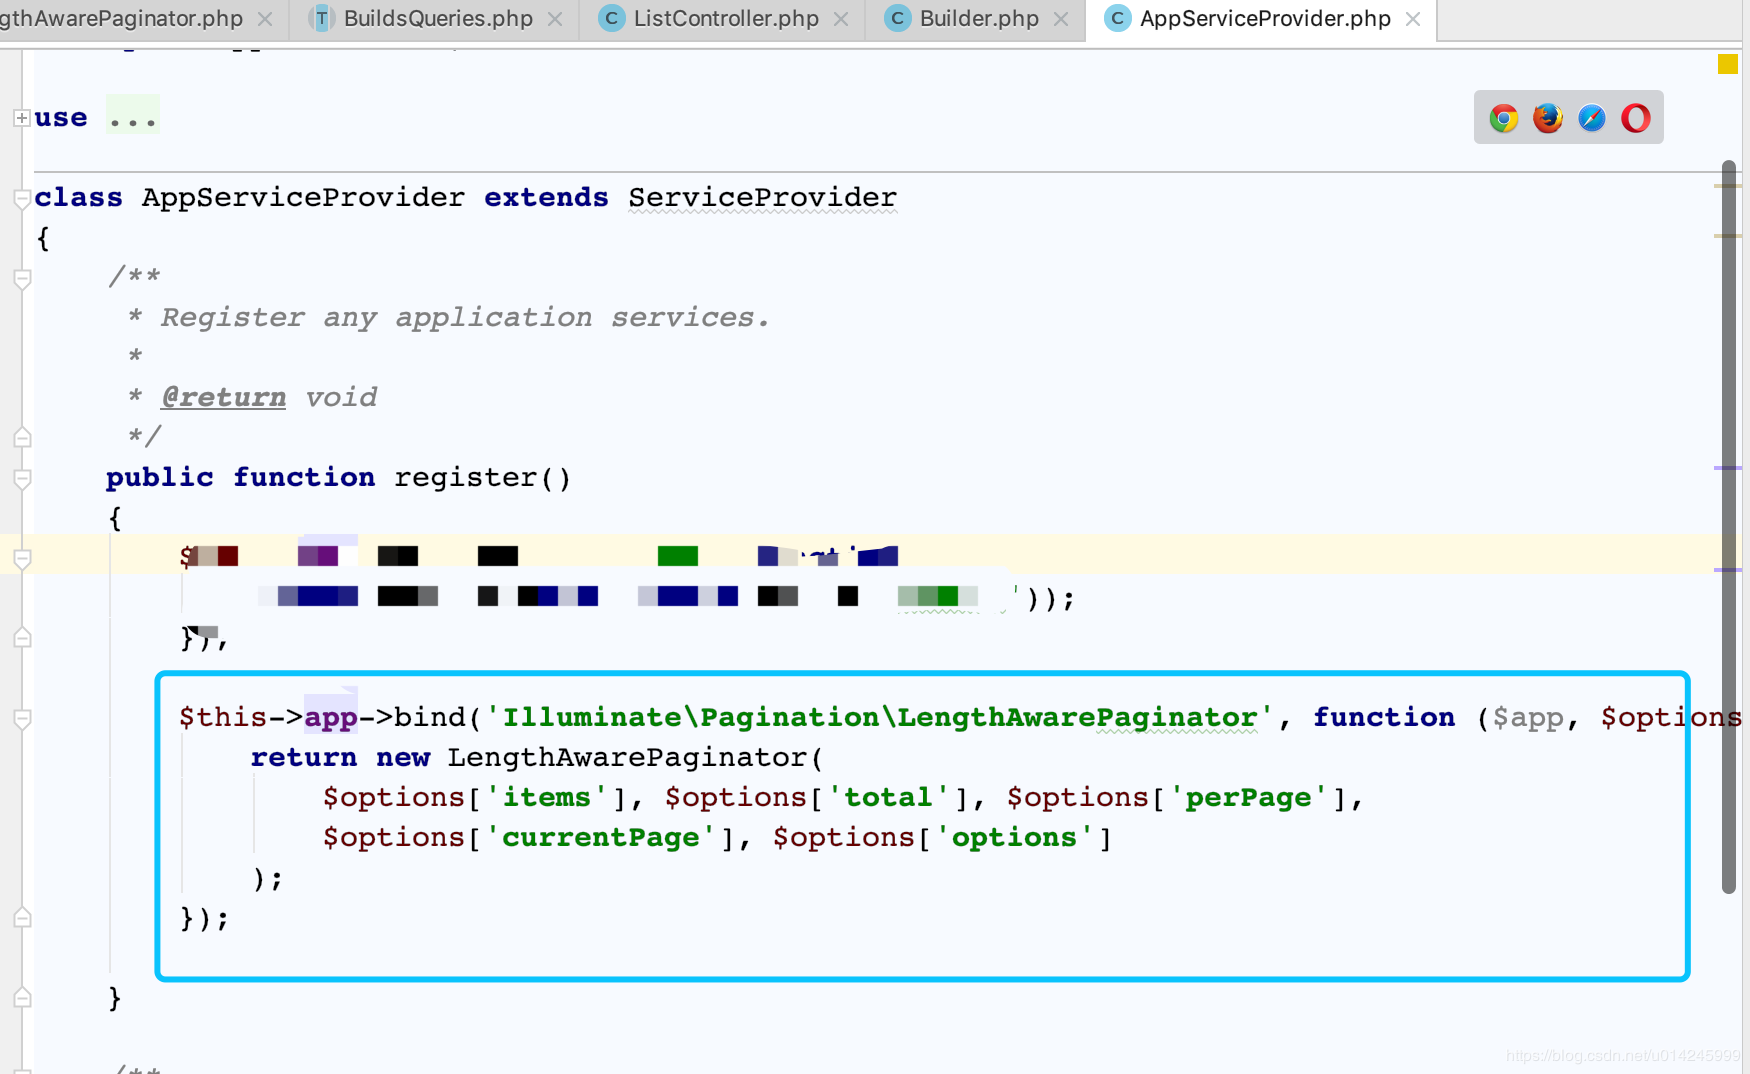The width and height of the screenshot is (1750, 1074).
Task: Click the 'Register any application services.' comment
Action: (x=465, y=318)
